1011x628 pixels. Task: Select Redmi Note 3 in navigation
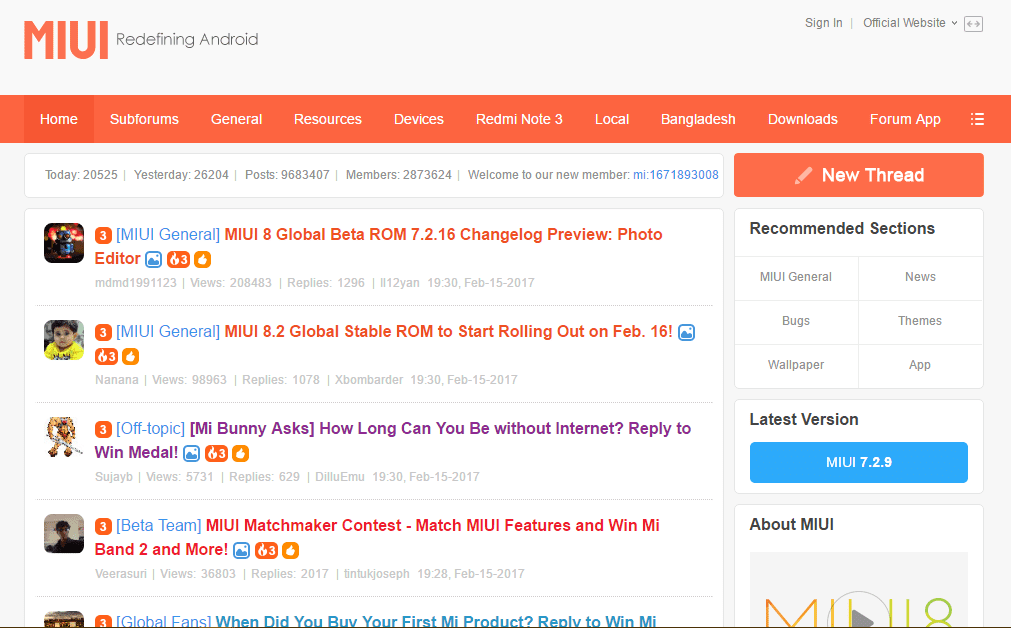point(519,119)
